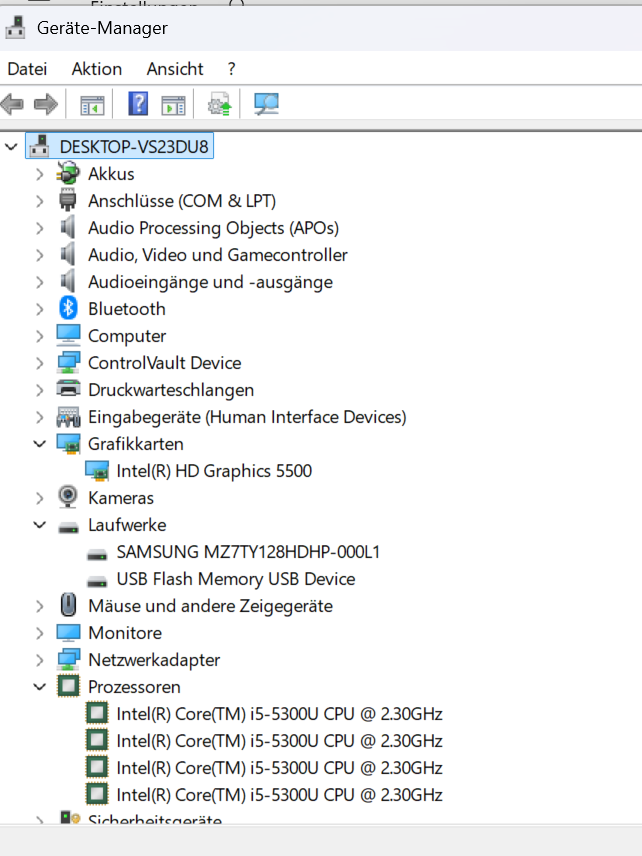Select the Audioeingänge und -ausgänge label
The image size is (642, 856).
point(210,282)
